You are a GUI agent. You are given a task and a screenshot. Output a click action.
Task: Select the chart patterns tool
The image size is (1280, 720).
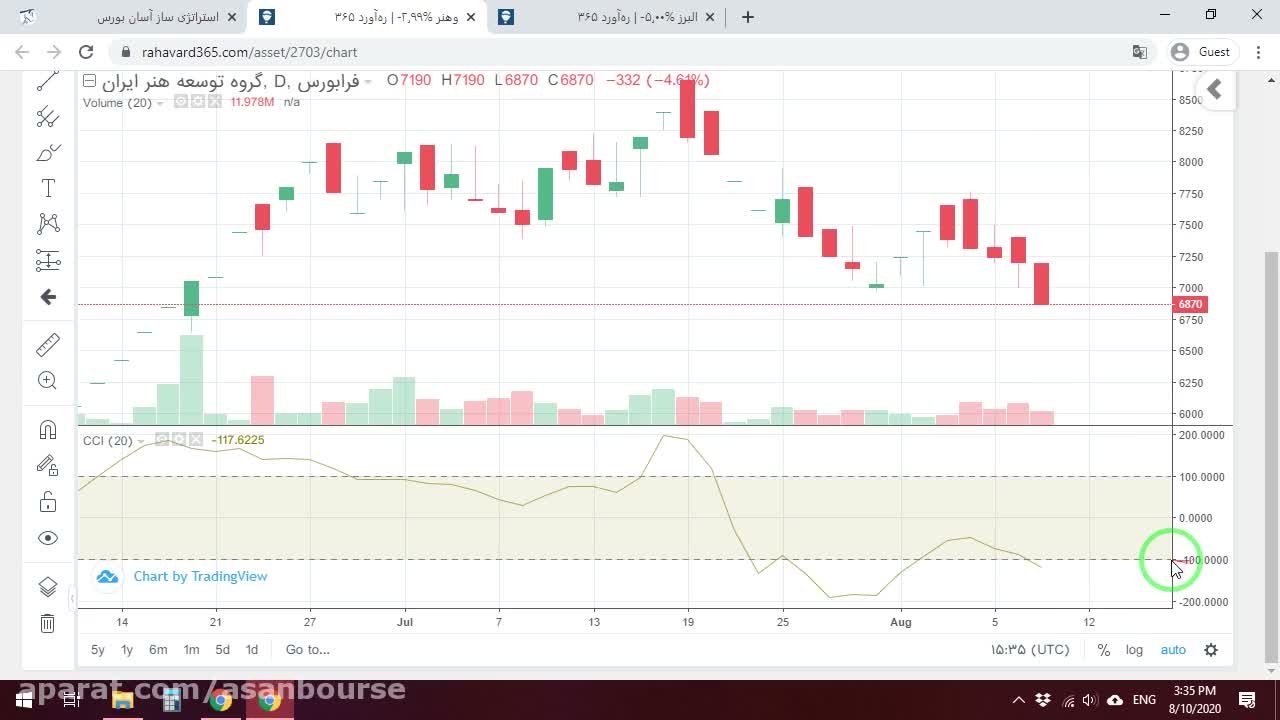click(48, 223)
